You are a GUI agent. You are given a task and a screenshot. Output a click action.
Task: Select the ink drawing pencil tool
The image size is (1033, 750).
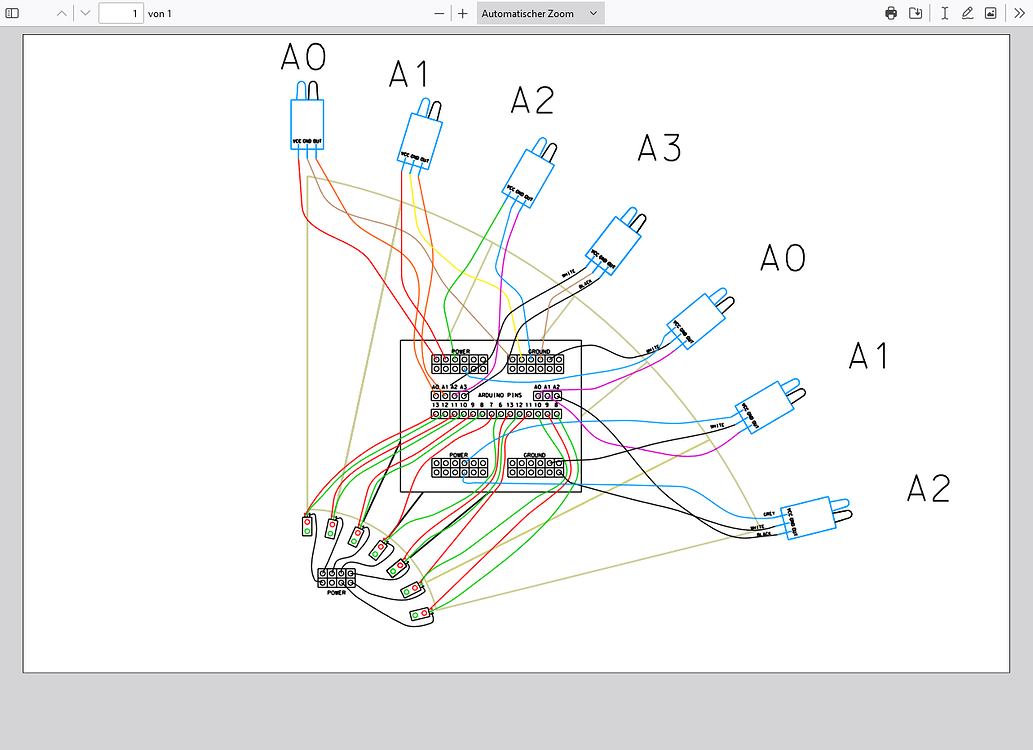tap(967, 13)
